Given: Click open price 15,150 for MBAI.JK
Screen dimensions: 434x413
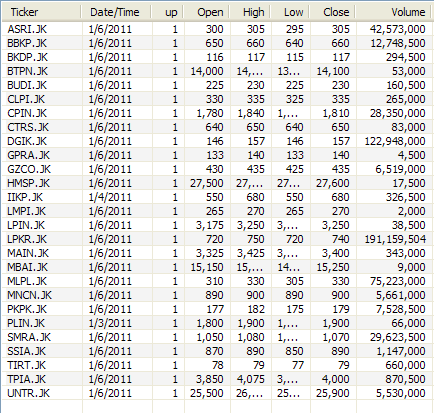Looking at the screenshot, I should (207, 267).
